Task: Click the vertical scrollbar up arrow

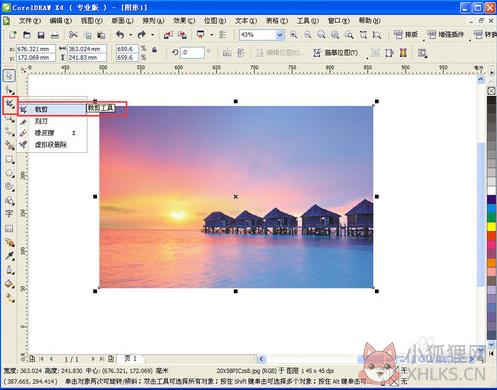Action: click(480, 79)
